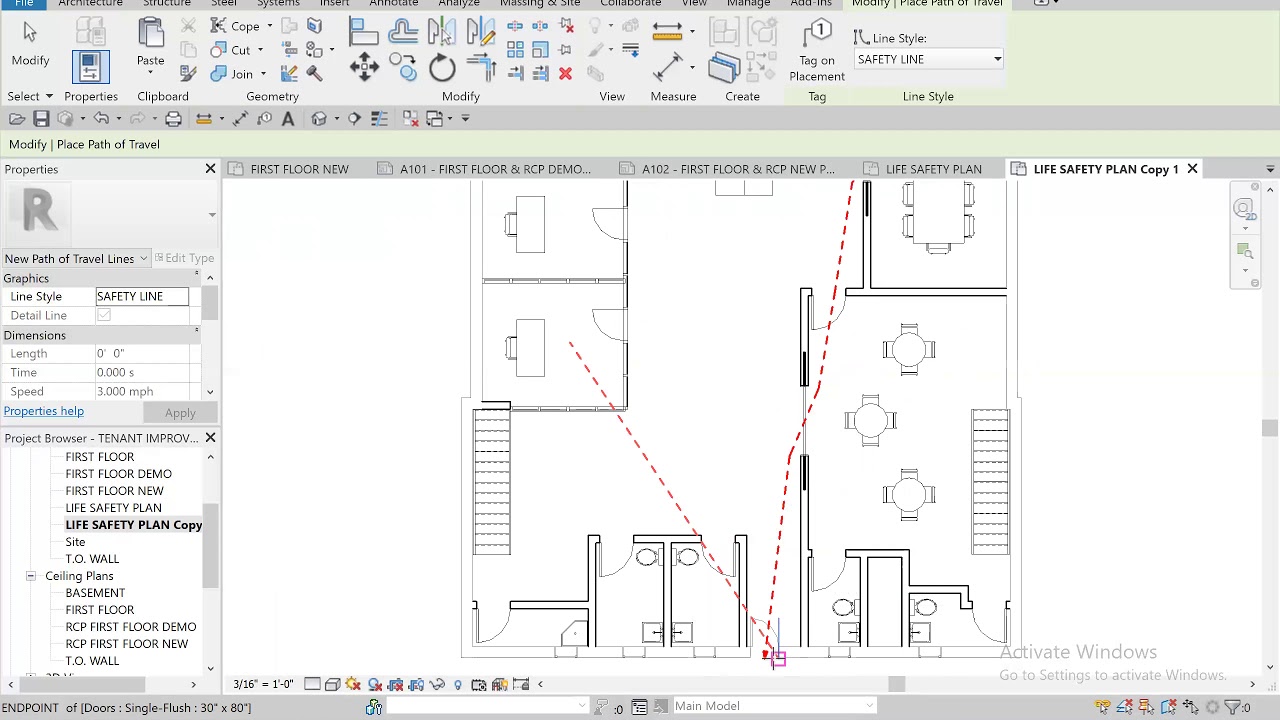Toggle Visual Style in view control bar
The height and width of the screenshot is (720, 1280).
tap(332, 684)
